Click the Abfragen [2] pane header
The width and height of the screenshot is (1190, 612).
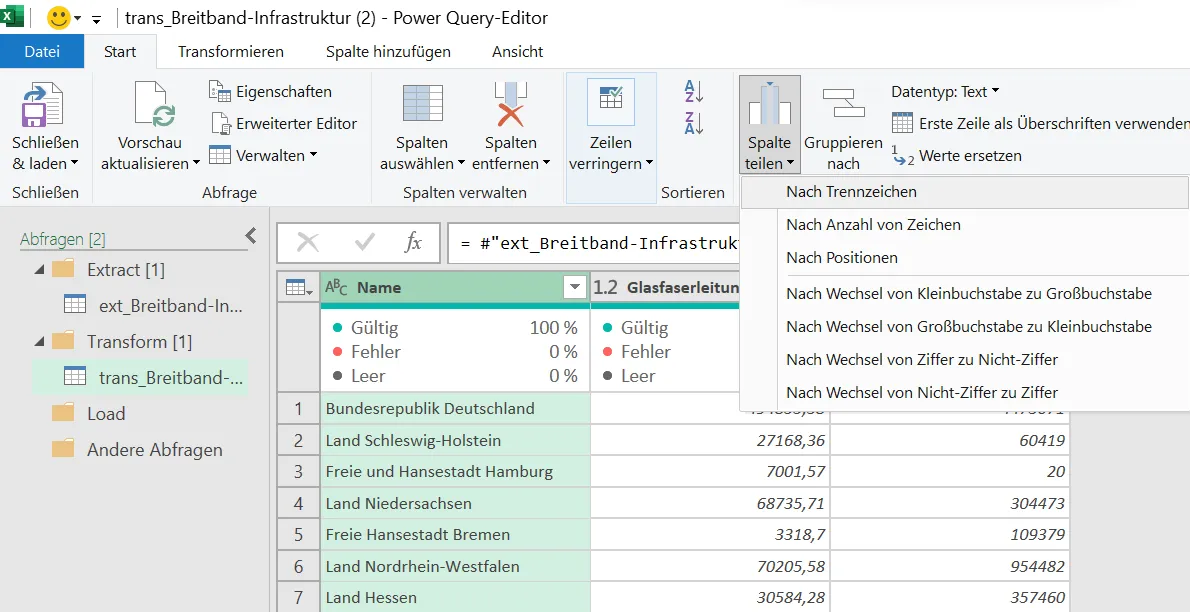(63, 239)
